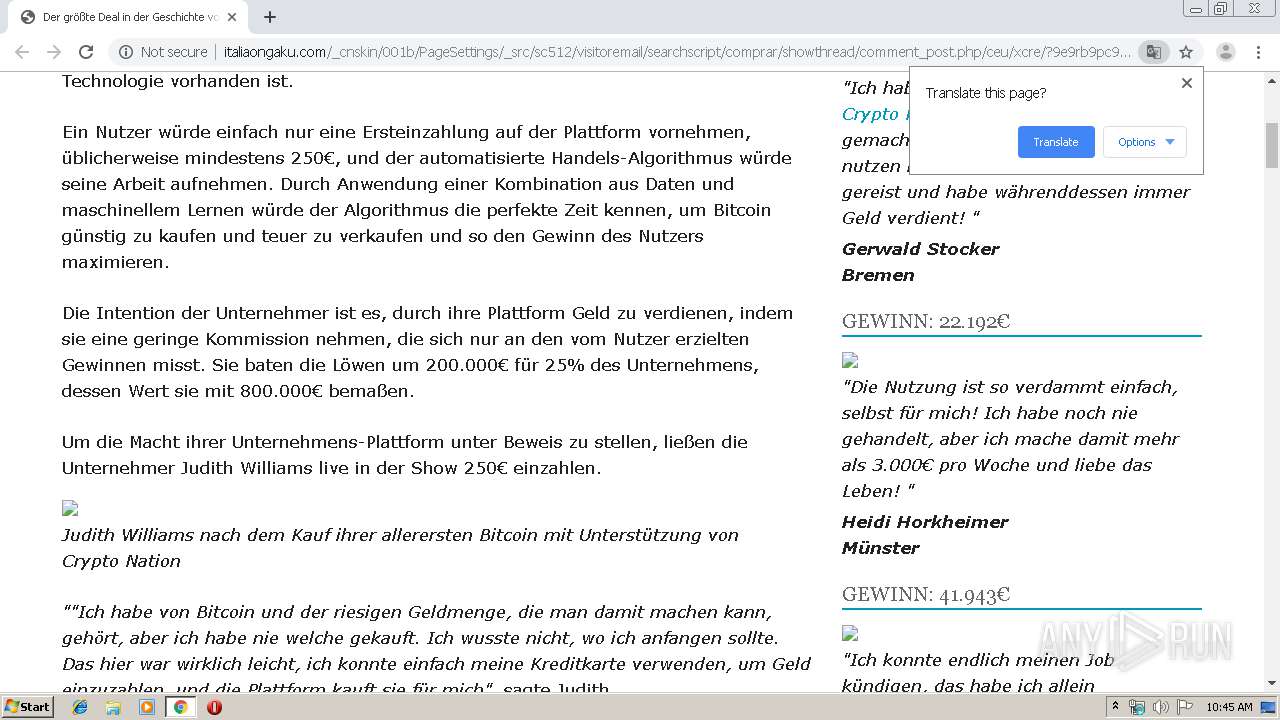This screenshot has width=1280, height=720.
Task: Open the network tray icon
Action: pos(1137,707)
